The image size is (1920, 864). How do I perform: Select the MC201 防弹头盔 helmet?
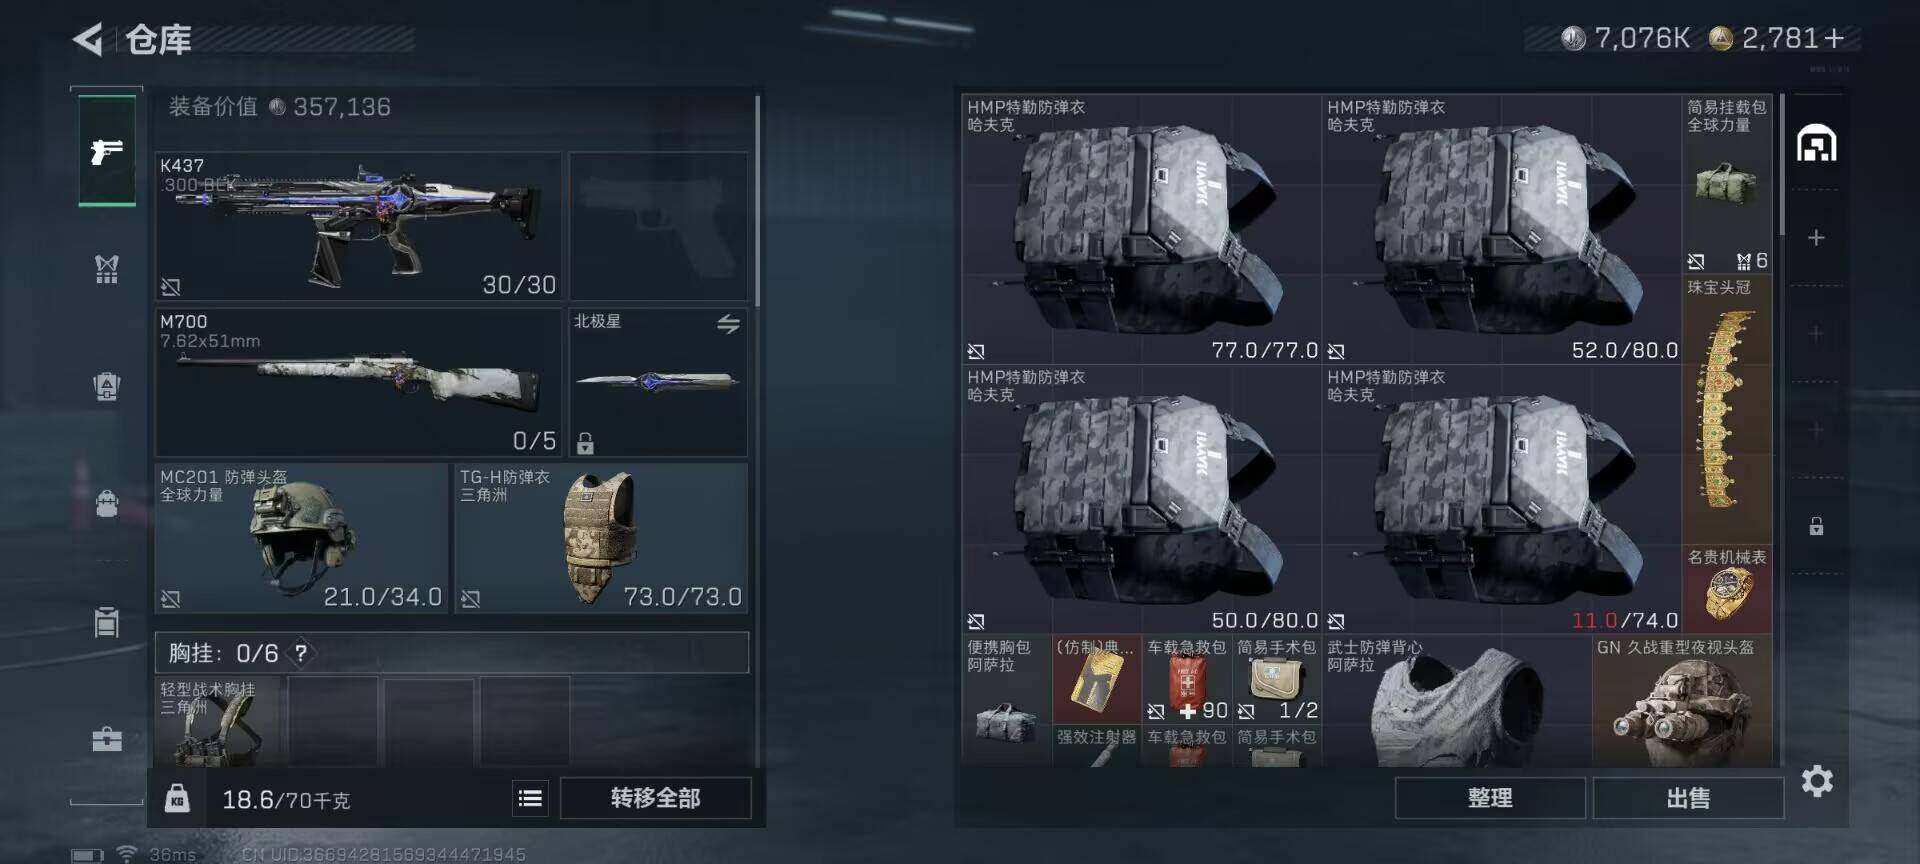tap(301, 538)
